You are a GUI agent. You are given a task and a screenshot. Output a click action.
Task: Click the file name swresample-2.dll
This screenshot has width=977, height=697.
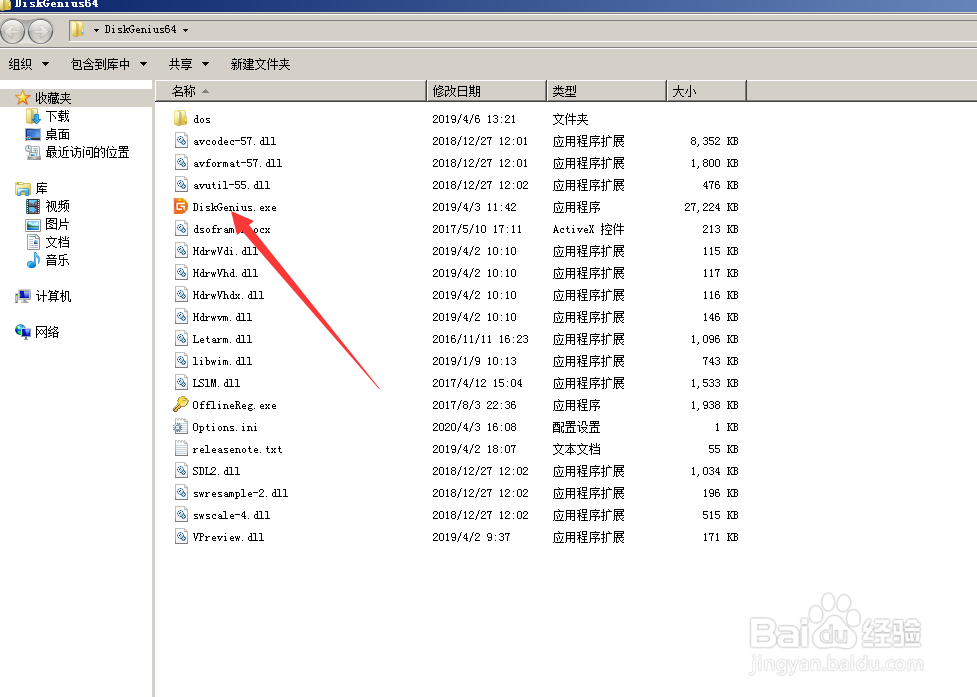click(x=241, y=493)
